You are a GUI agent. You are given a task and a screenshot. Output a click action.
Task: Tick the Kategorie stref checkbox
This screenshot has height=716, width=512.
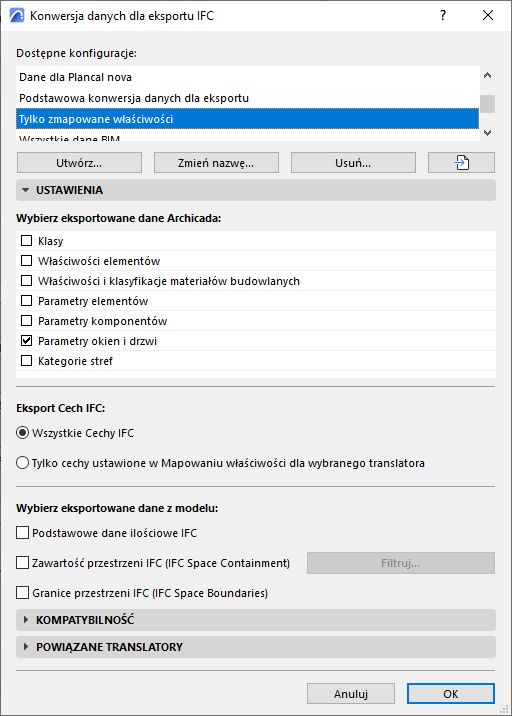coord(27,361)
